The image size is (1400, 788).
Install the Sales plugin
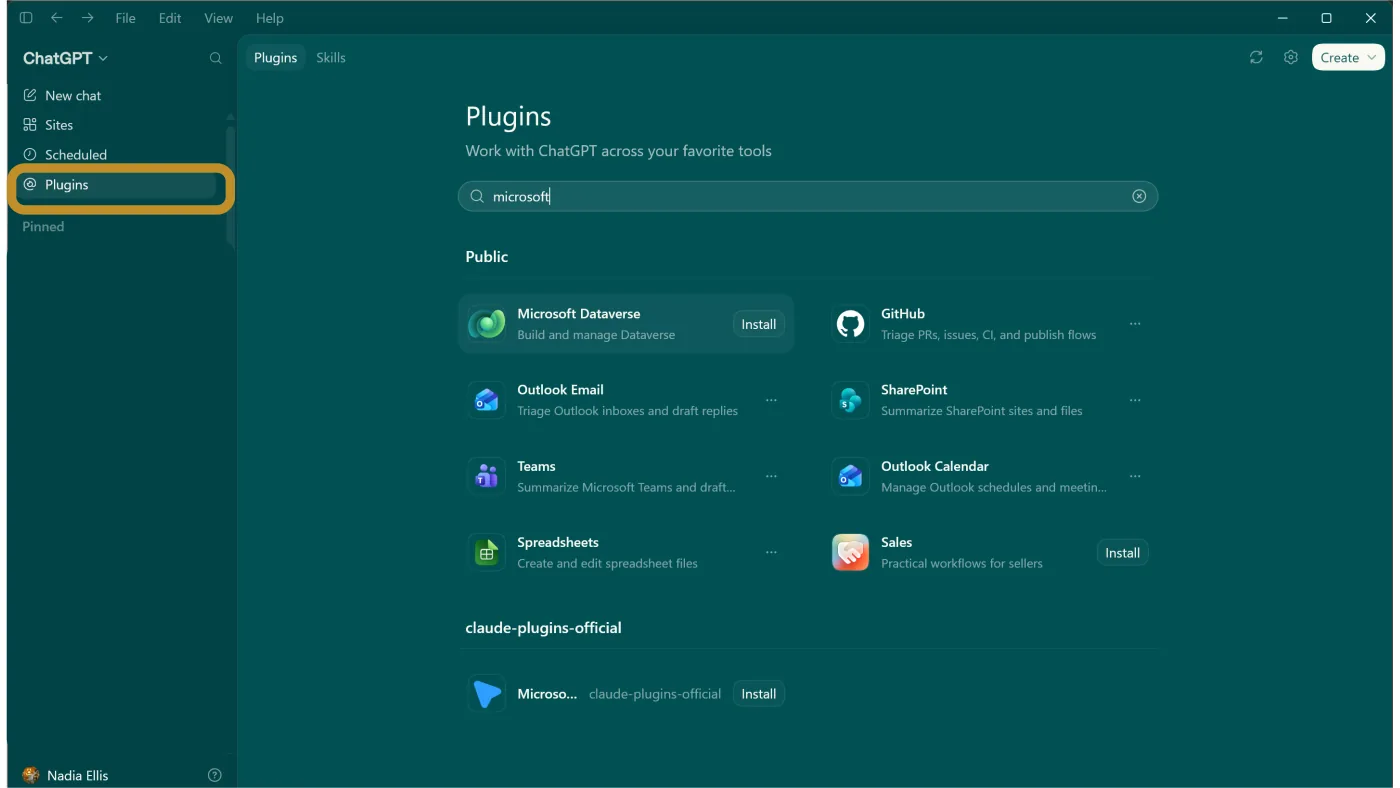point(1122,553)
